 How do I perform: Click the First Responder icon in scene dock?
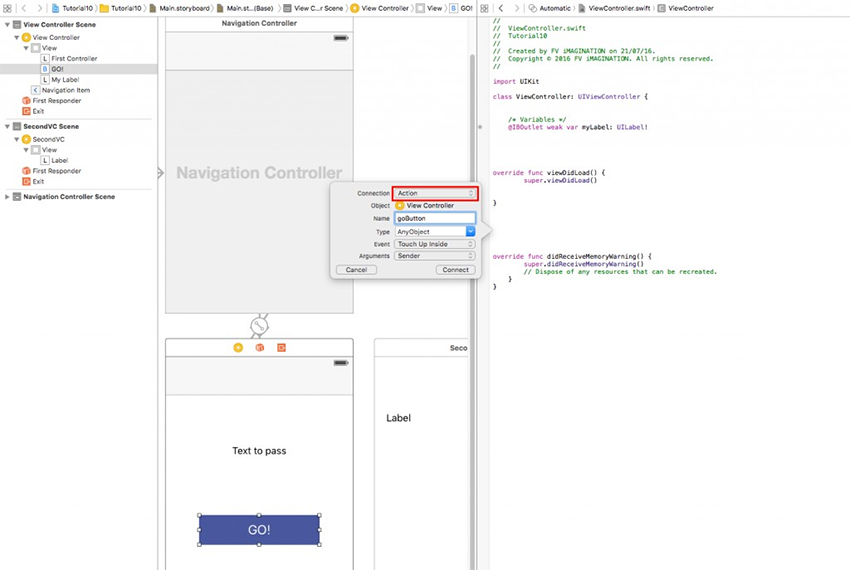tap(260, 348)
